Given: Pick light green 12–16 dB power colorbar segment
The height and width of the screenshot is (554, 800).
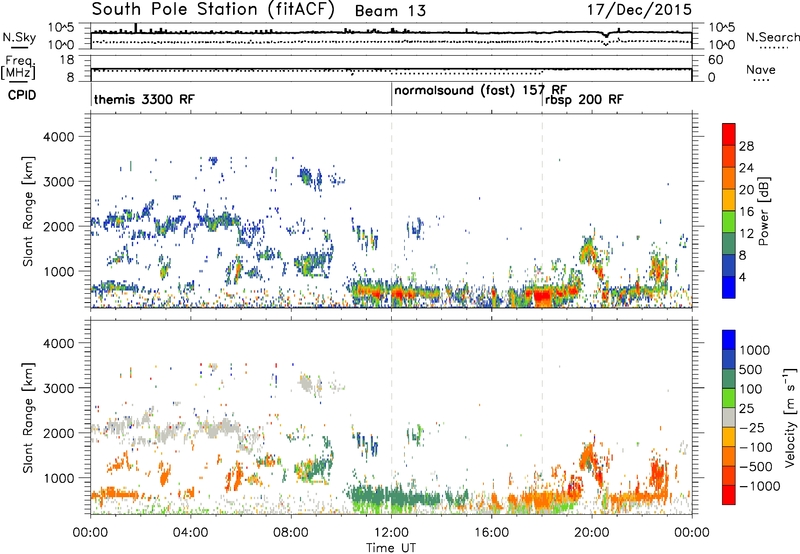Looking at the screenshot, I should pyautogui.click(x=729, y=222).
